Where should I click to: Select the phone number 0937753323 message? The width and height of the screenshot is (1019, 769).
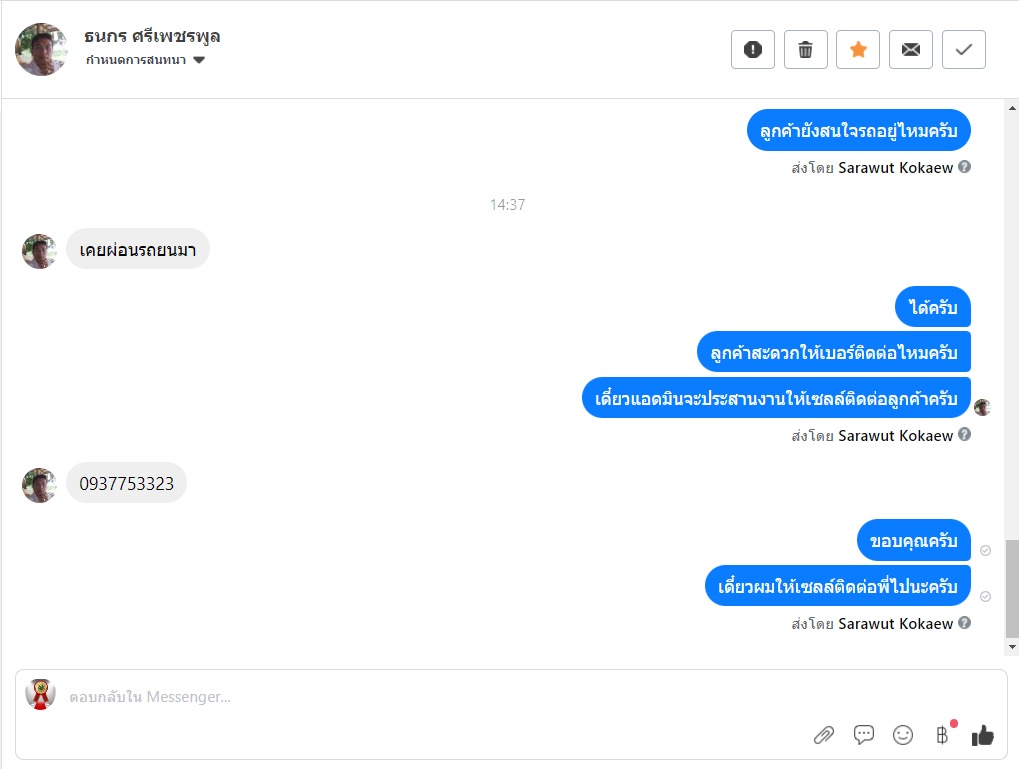click(x=127, y=483)
